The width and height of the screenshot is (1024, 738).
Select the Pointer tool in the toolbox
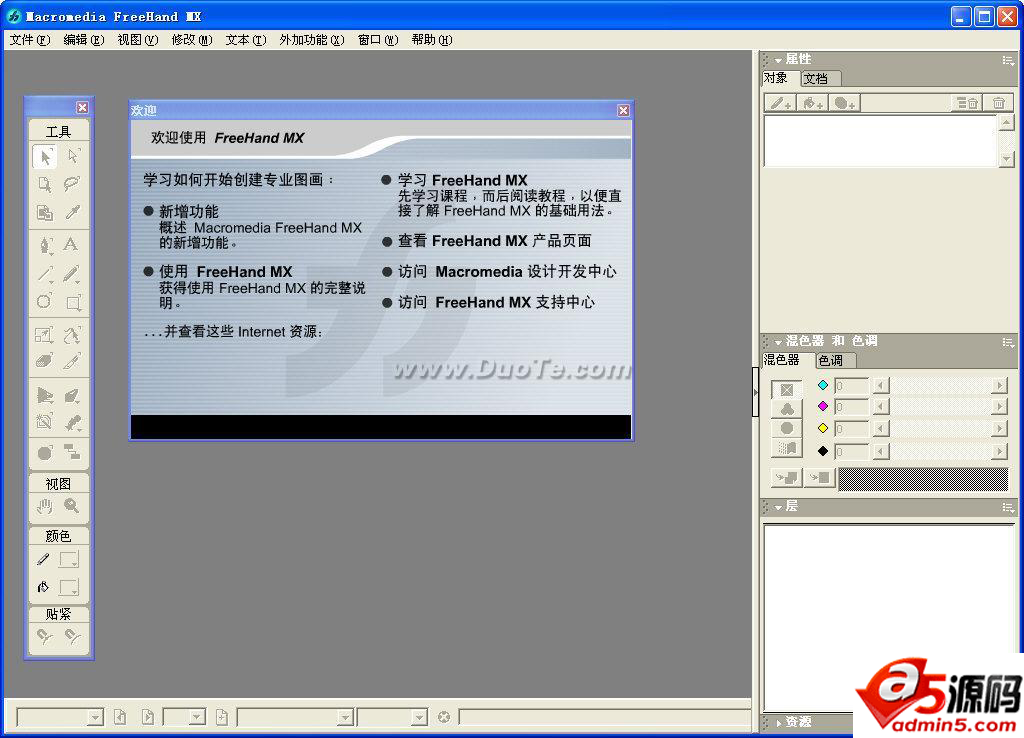(45, 157)
